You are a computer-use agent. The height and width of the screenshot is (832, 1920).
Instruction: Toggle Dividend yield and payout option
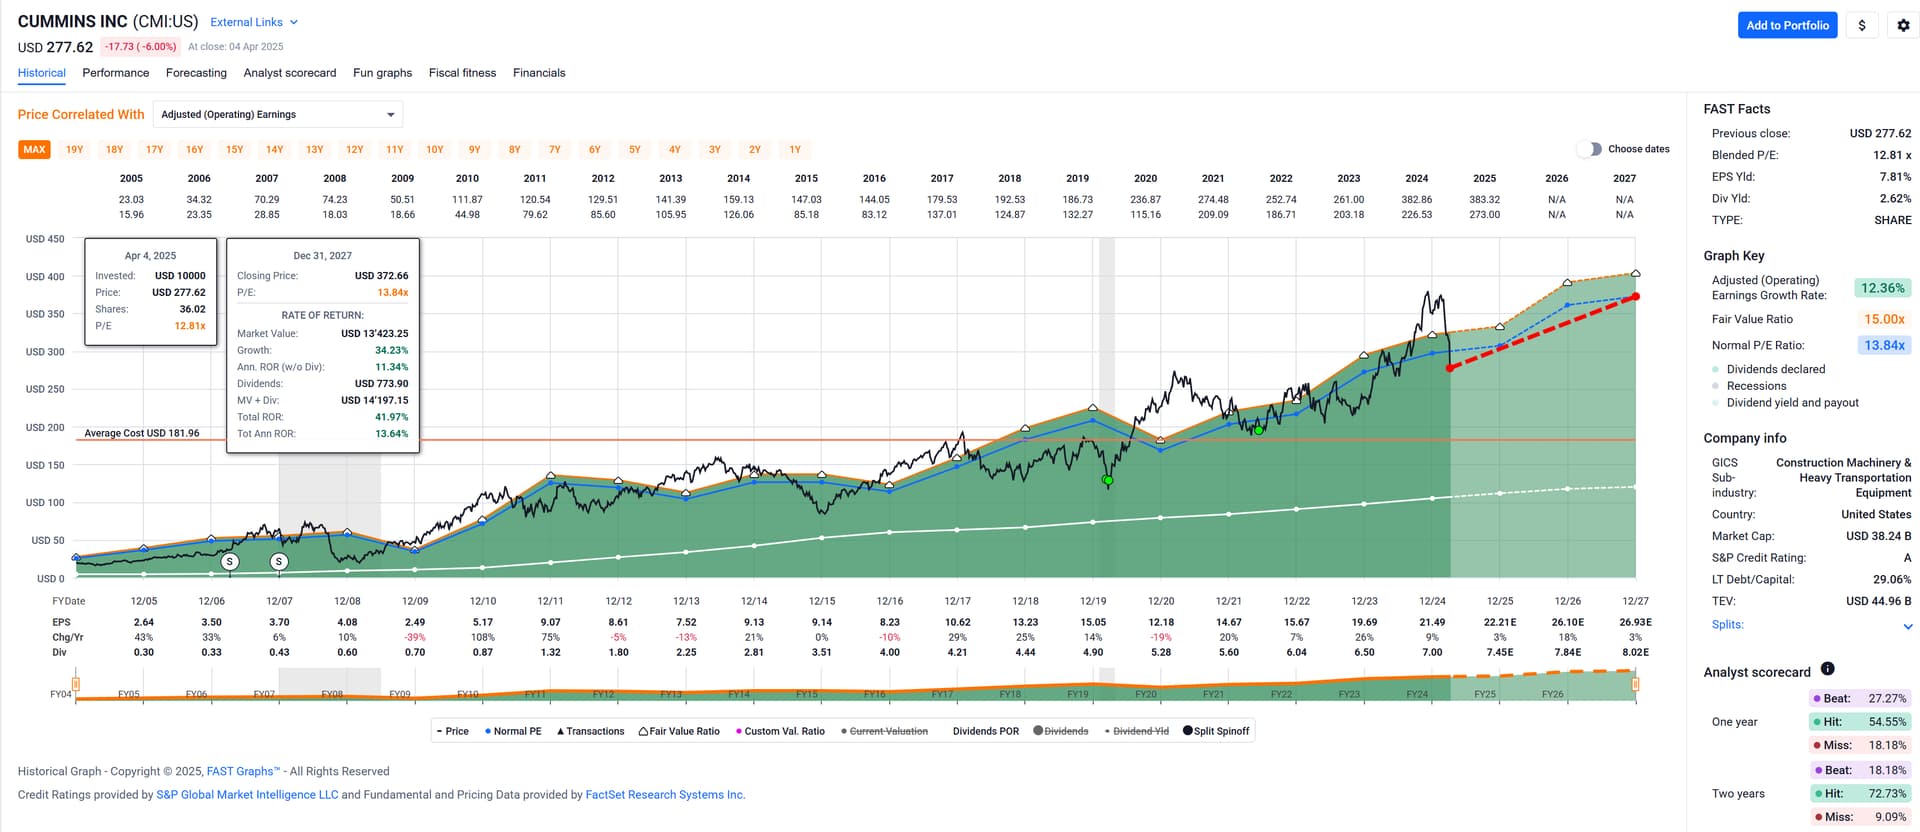pyautogui.click(x=1785, y=403)
